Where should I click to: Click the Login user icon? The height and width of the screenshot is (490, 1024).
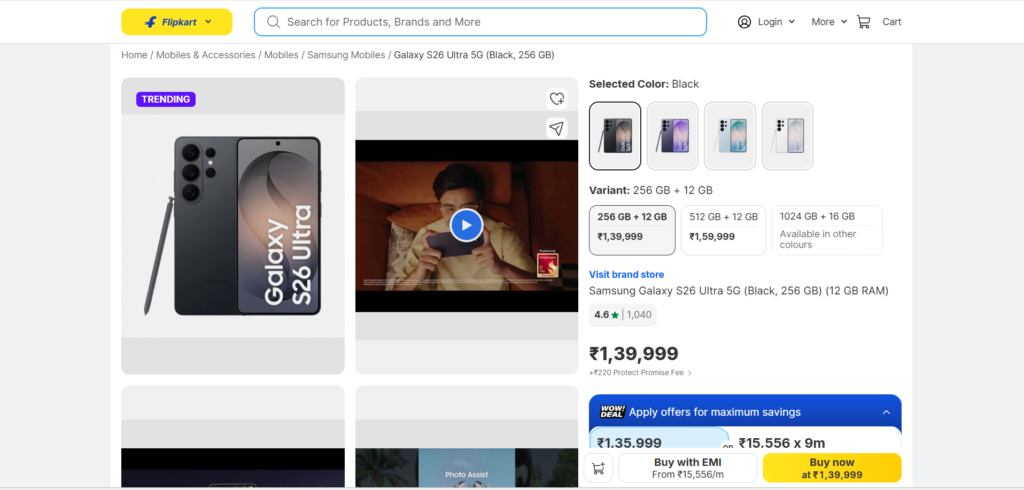tap(744, 22)
